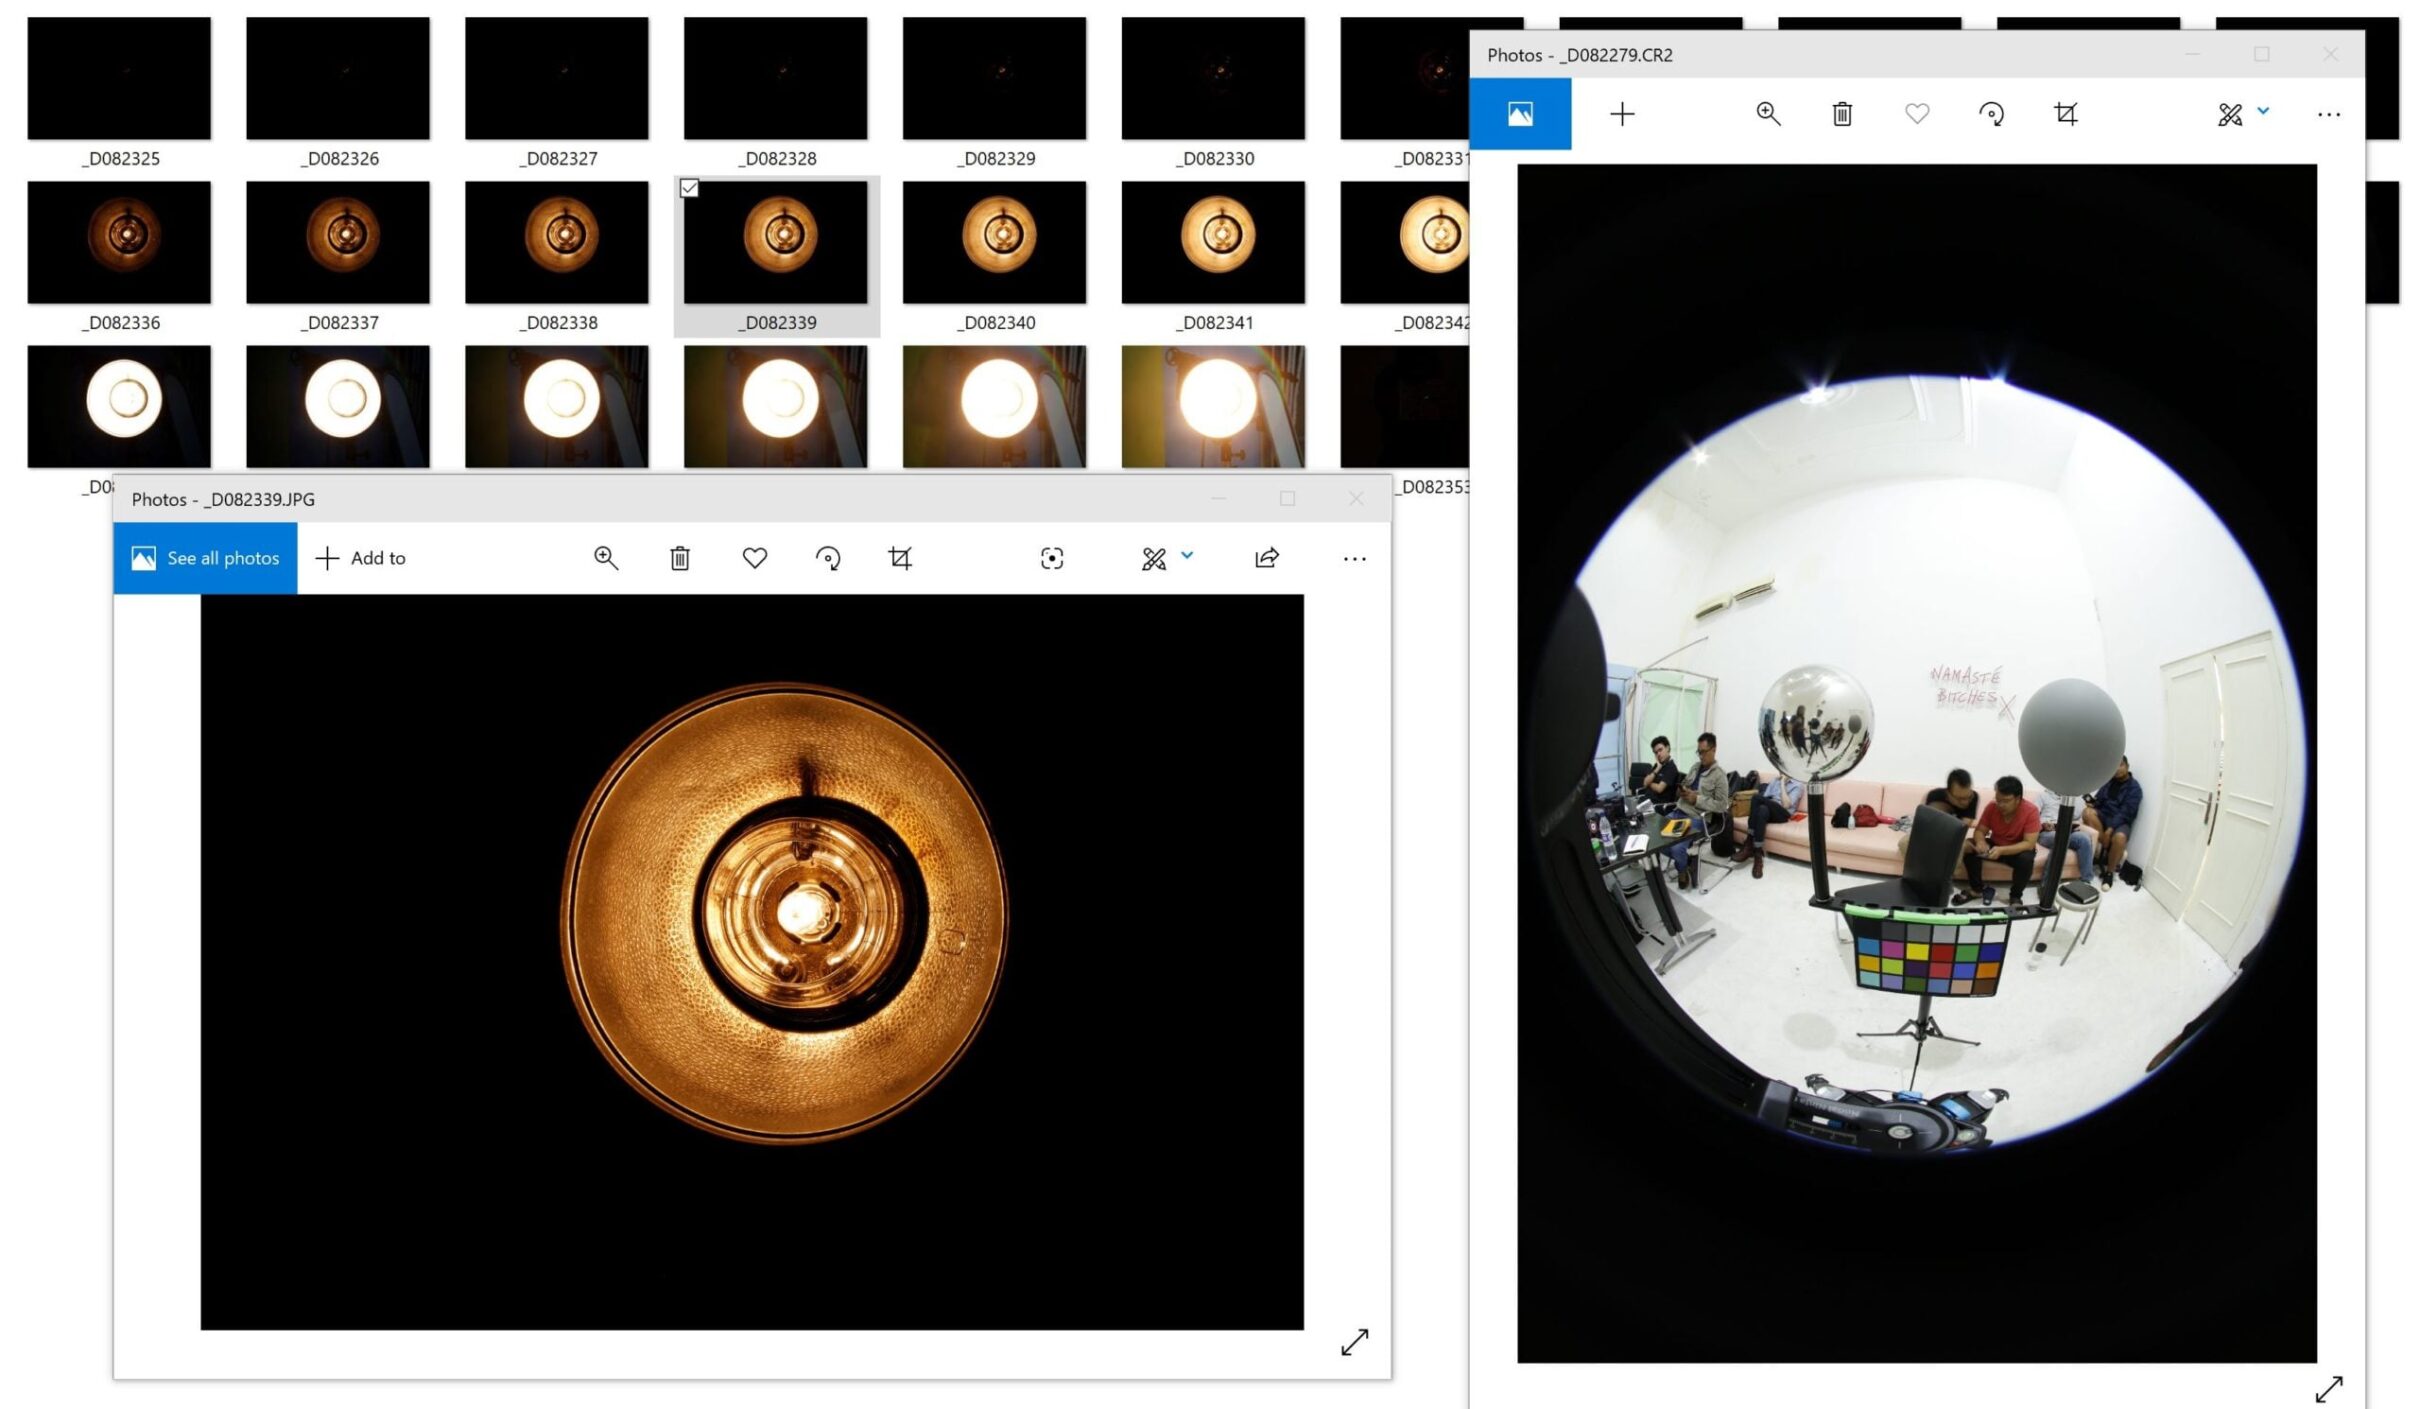Open the visual search icon in the _D082339.JPG window

coord(1052,558)
